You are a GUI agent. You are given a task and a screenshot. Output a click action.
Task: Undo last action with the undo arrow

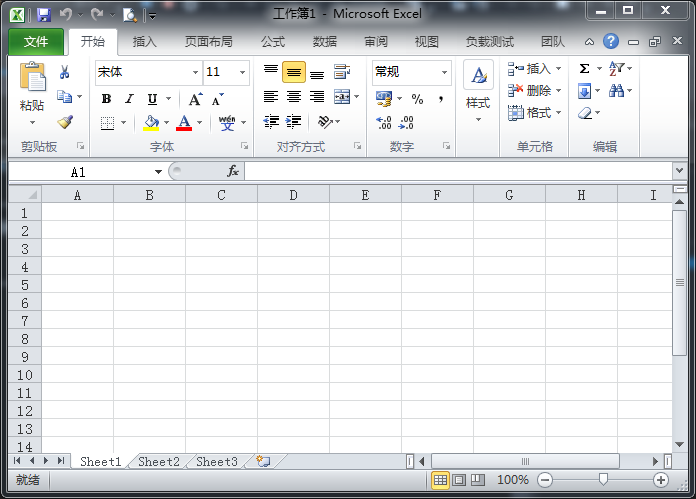point(66,15)
